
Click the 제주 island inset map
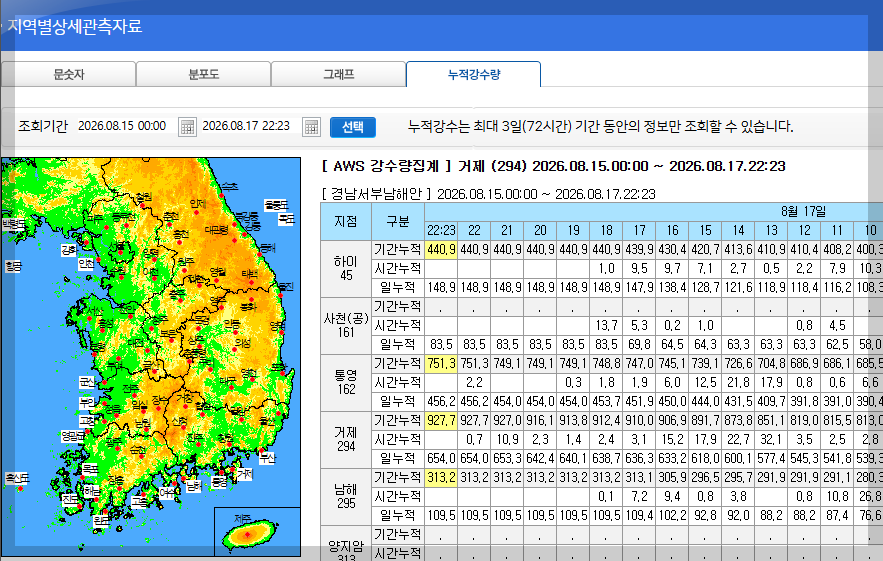click(257, 531)
